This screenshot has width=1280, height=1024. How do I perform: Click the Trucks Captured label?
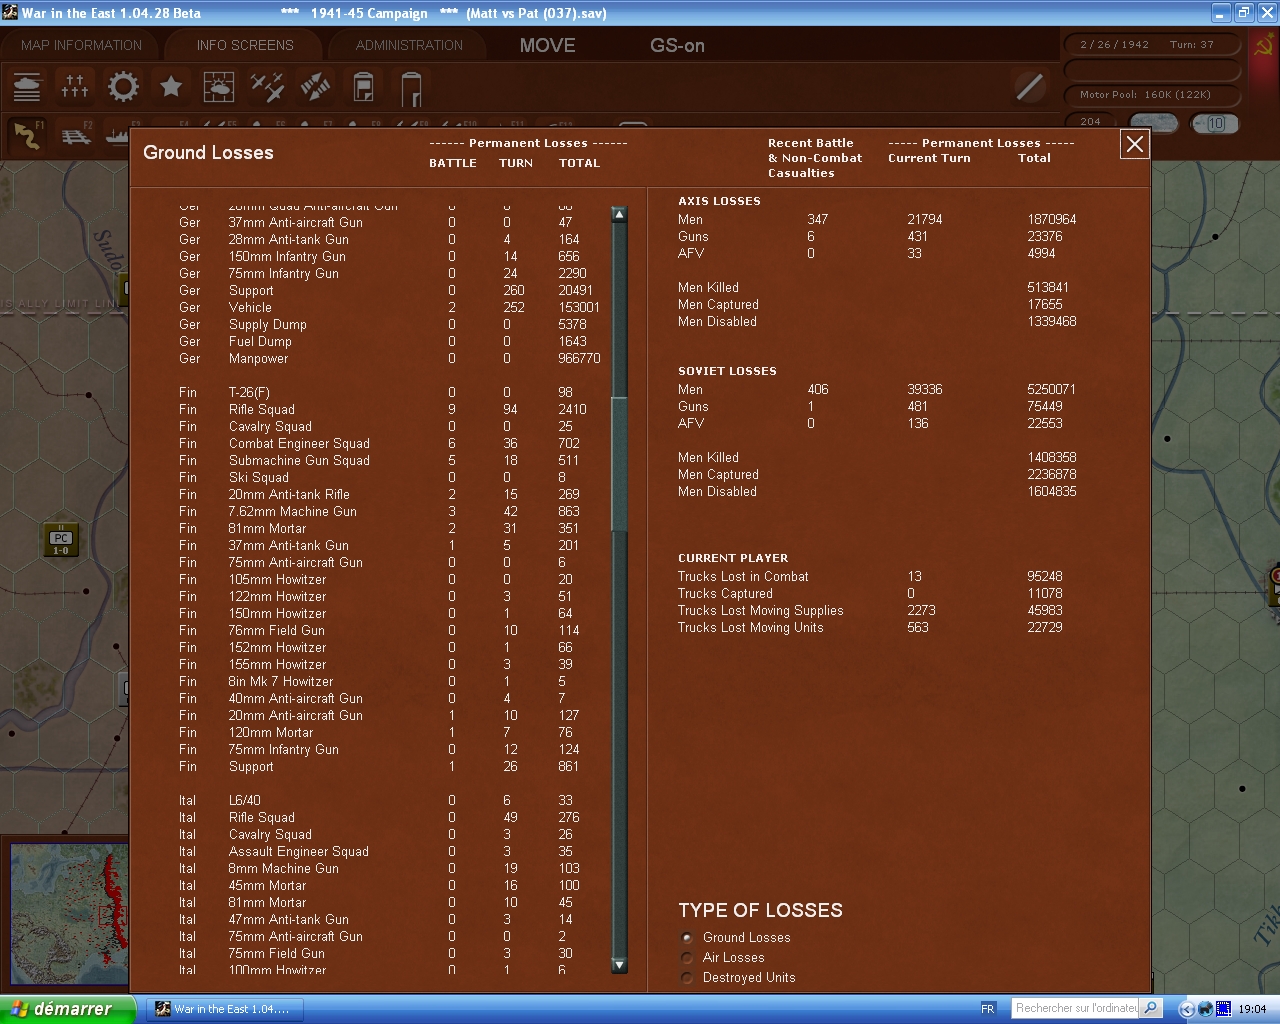pos(725,593)
